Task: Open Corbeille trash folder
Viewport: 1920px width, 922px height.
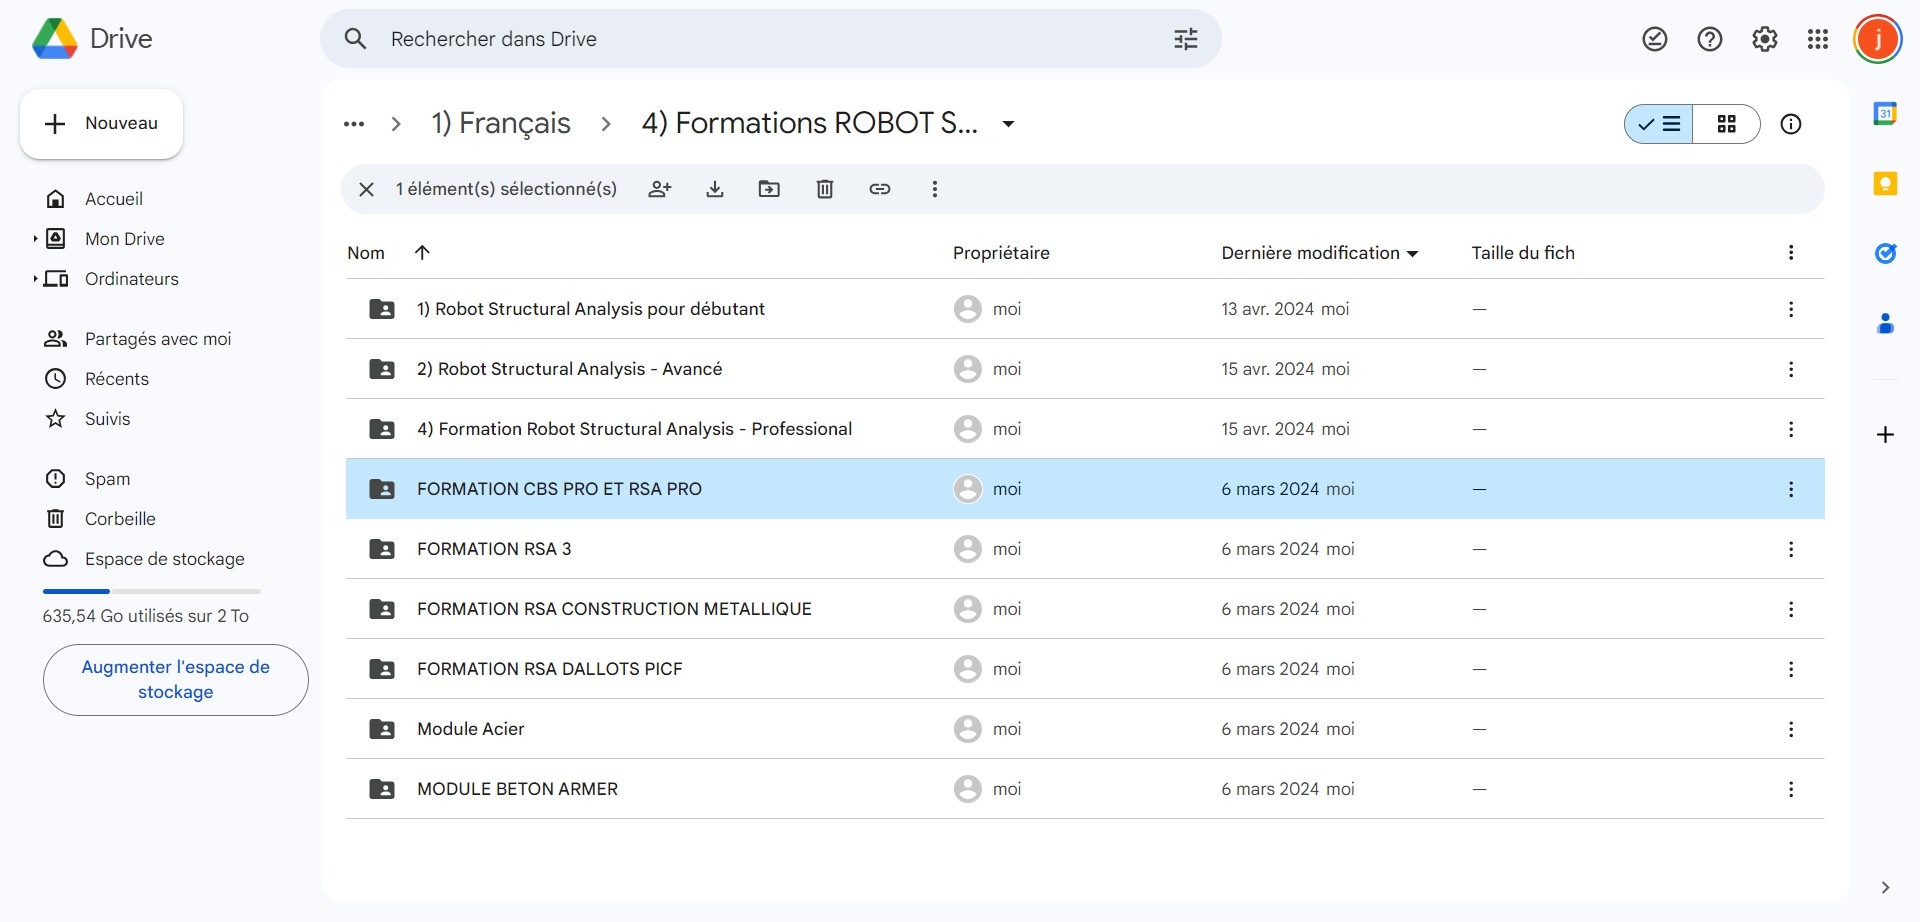Action: 120,519
